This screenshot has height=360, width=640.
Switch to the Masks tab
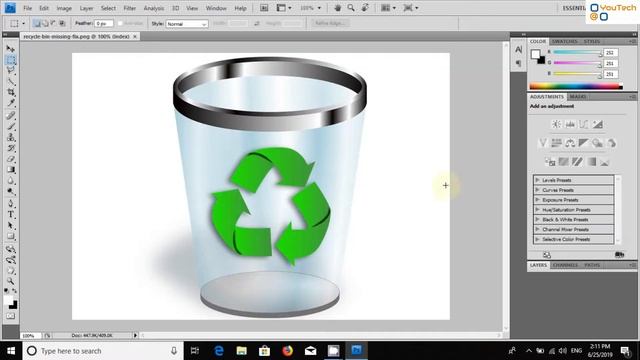pos(578,97)
